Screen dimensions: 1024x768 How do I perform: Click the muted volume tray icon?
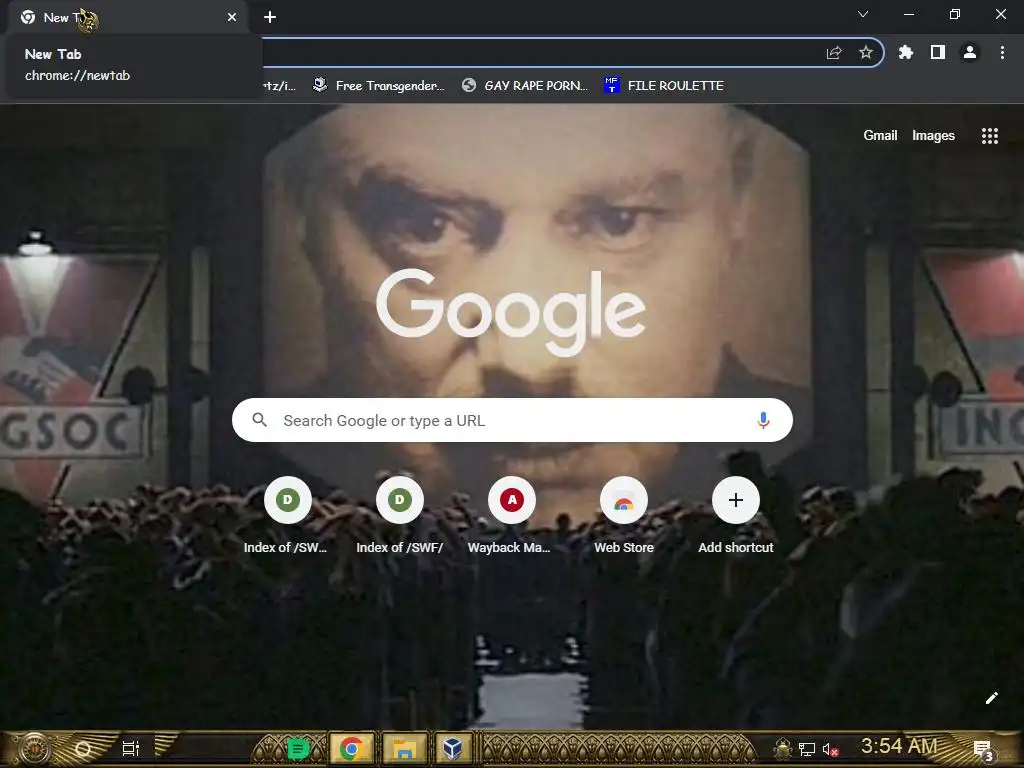point(830,750)
